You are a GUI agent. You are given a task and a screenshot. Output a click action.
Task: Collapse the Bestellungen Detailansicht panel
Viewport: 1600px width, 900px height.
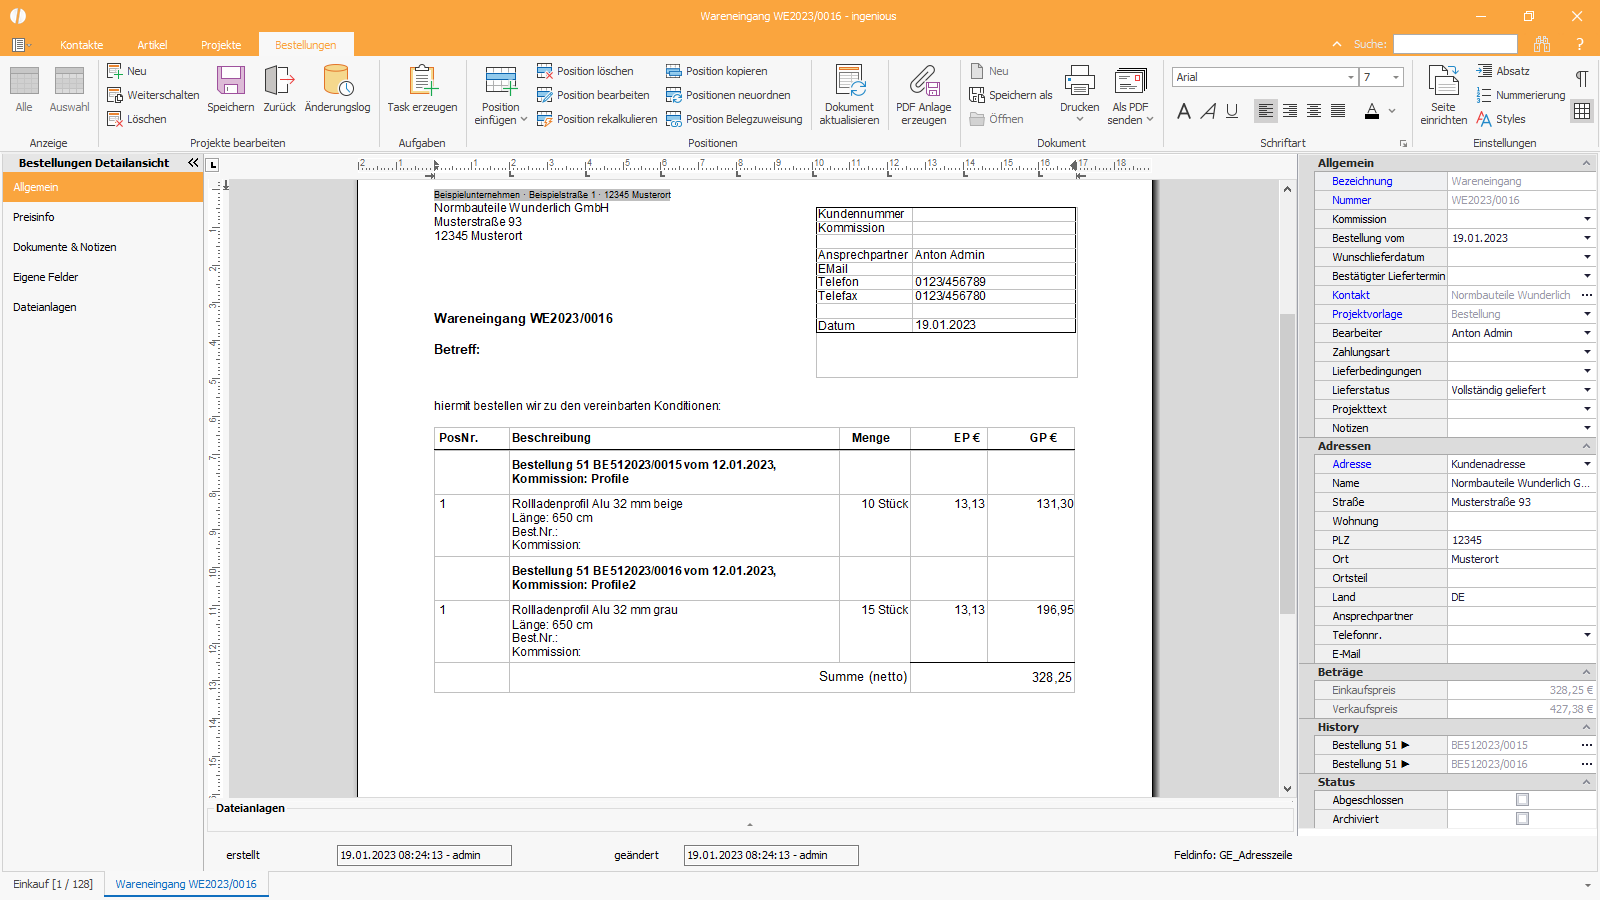(193, 162)
